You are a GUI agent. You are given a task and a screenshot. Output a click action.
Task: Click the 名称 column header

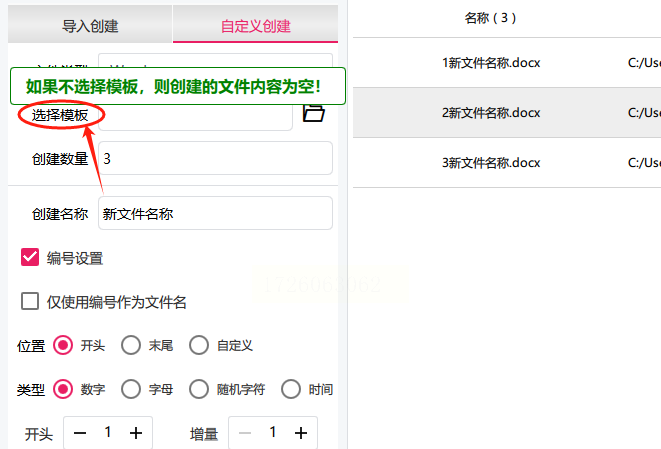click(490, 18)
